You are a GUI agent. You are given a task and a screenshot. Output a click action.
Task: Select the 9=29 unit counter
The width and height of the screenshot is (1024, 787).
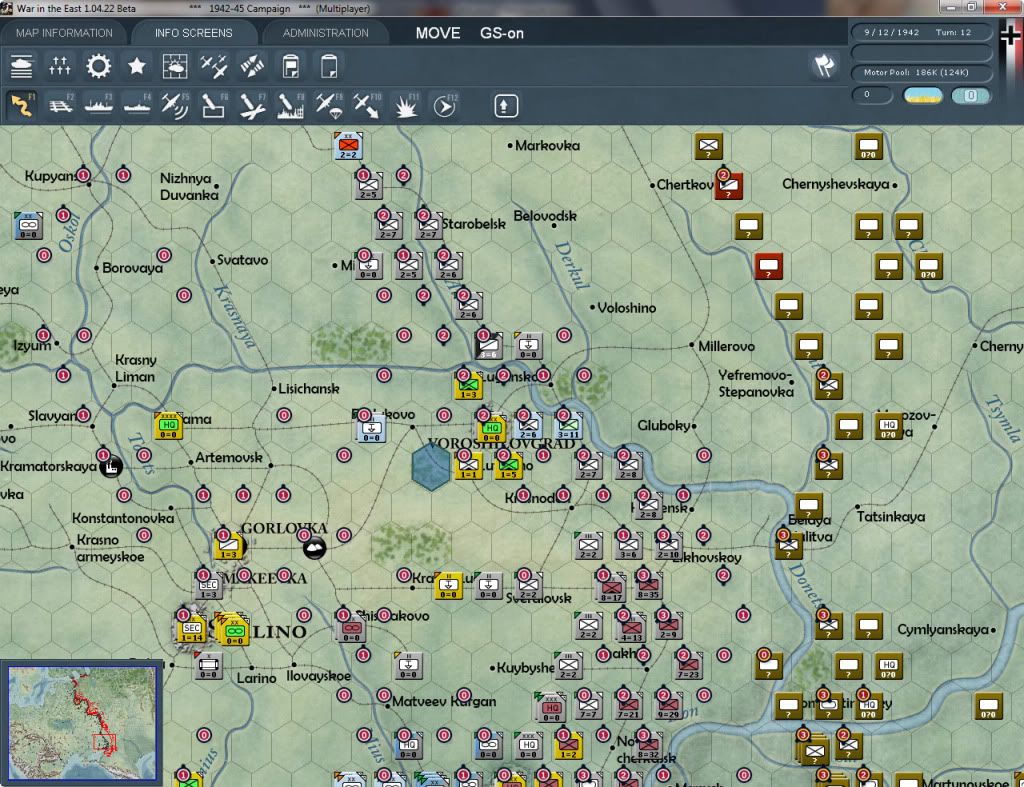click(667, 705)
